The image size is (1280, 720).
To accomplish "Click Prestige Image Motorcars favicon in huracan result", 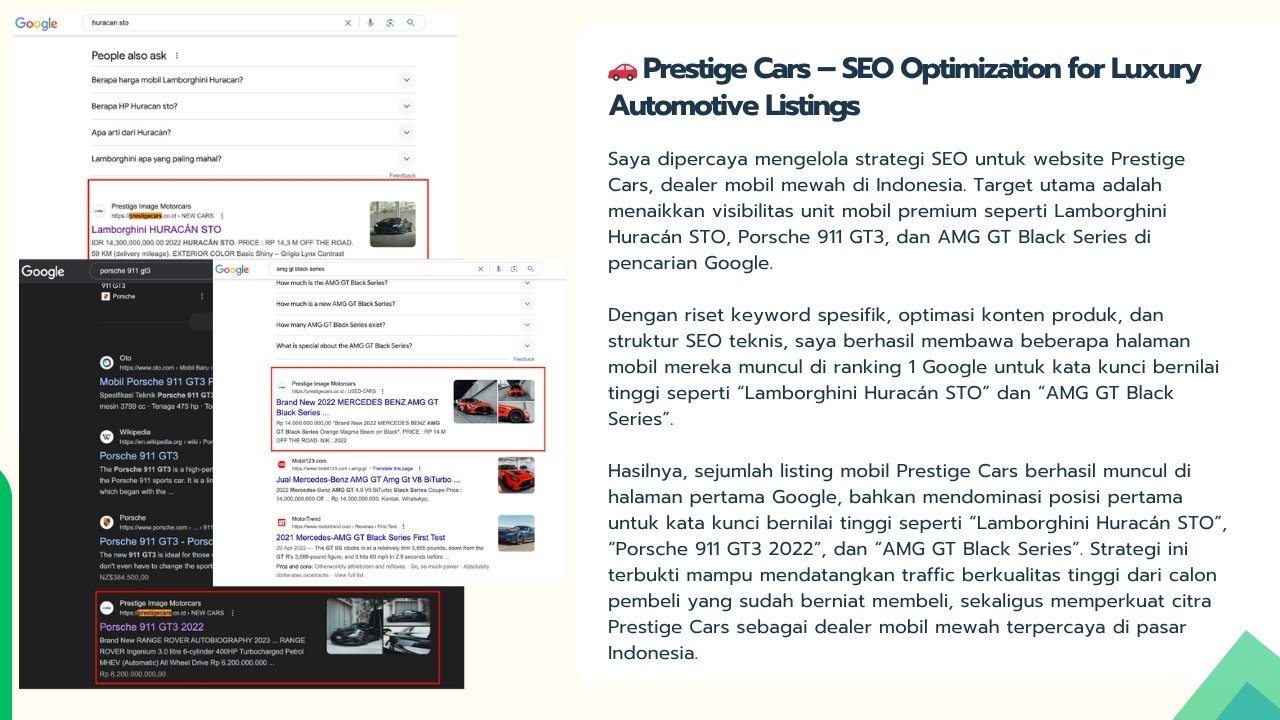I will coord(98,210).
